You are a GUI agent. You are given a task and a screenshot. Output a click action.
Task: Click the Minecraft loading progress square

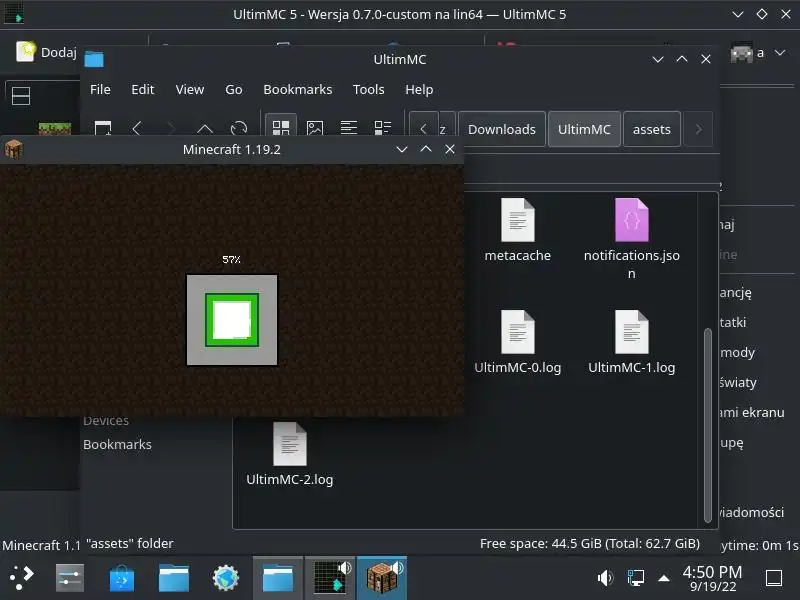click(232, 320)
